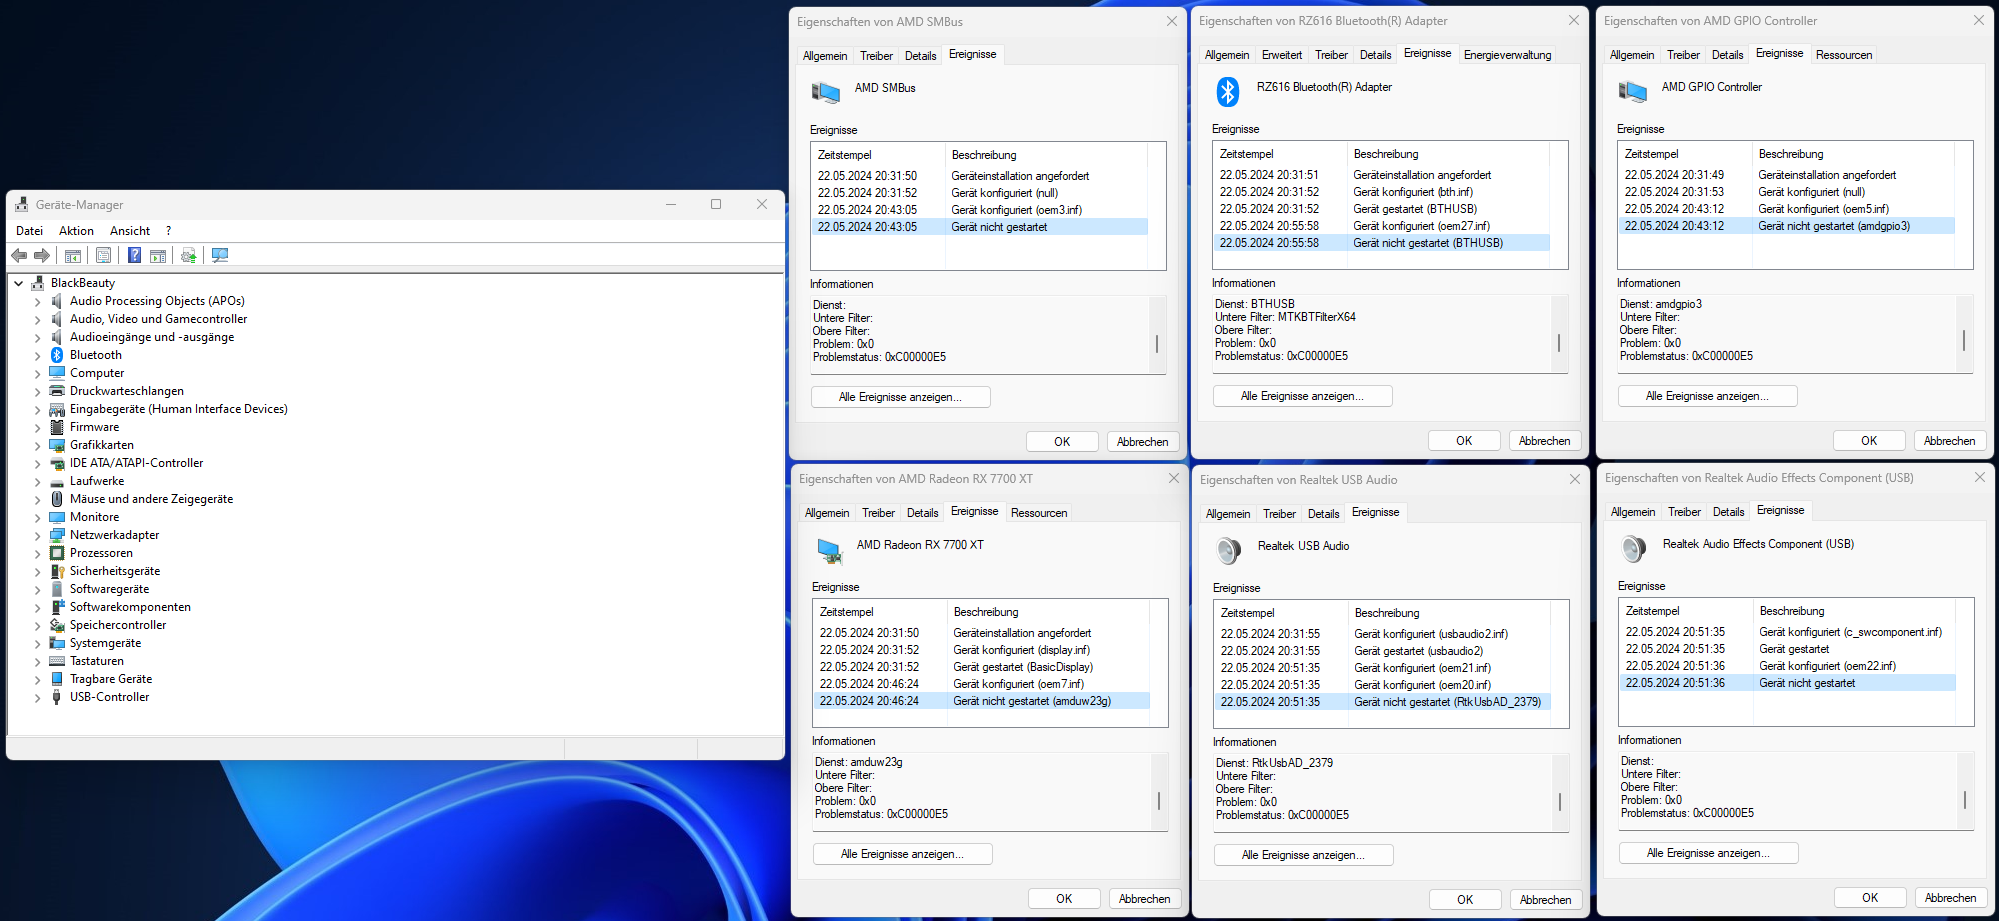Switch to Treiber tab in AMD SMBus dialog
The height and width of the screenshot is (921, 1999).
point(876,56)
